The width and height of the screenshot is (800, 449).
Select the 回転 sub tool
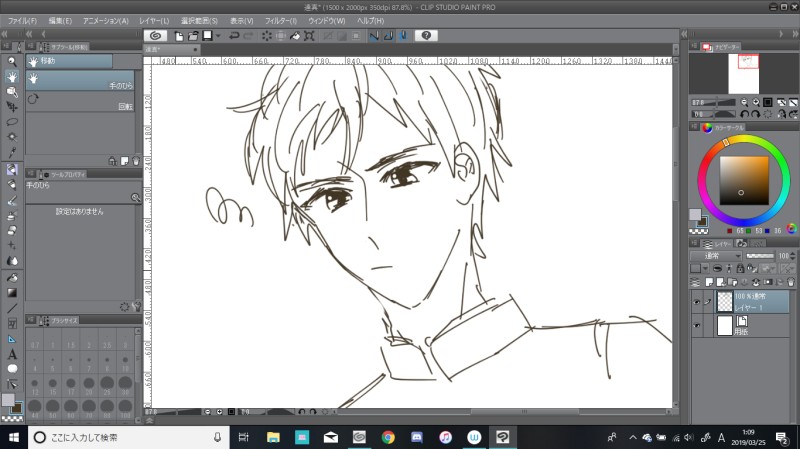point(80,102)
